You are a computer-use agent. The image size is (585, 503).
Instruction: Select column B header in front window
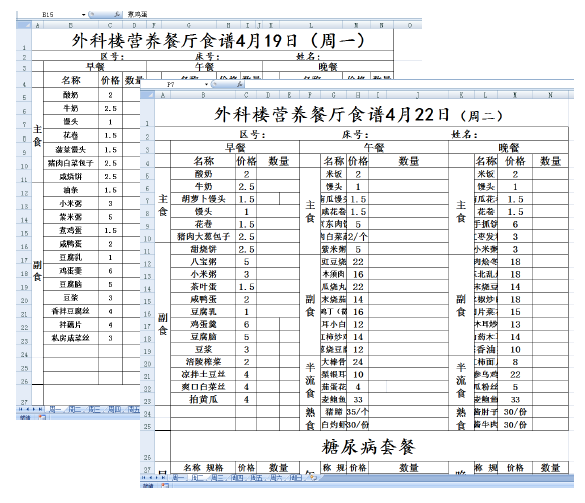point(203,95)
